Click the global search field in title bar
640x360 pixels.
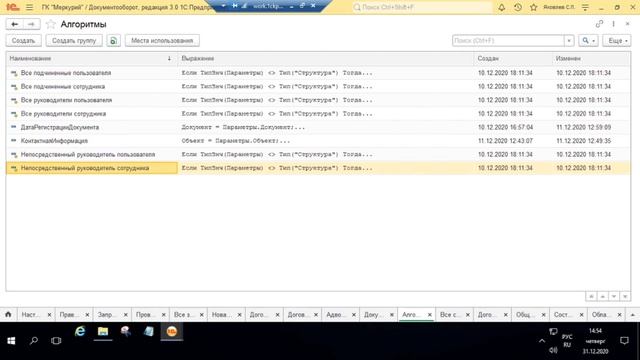(422, 7)
